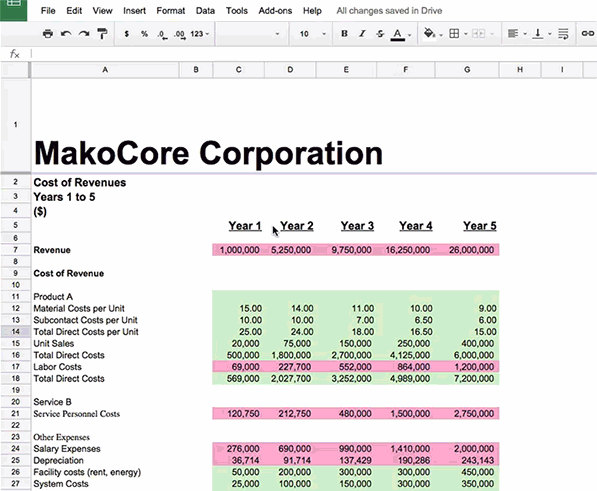
Task: Click Revenue value 26,000,000
Action: [471, 250]
